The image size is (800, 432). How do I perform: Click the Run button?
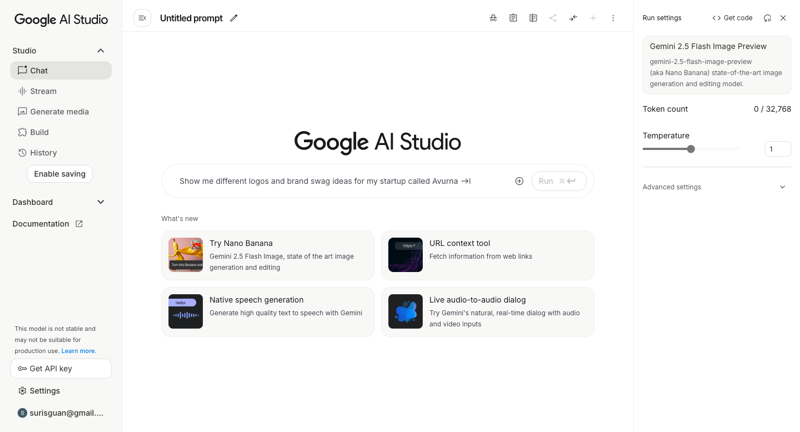pyautogui.click(x=559, y=181)
